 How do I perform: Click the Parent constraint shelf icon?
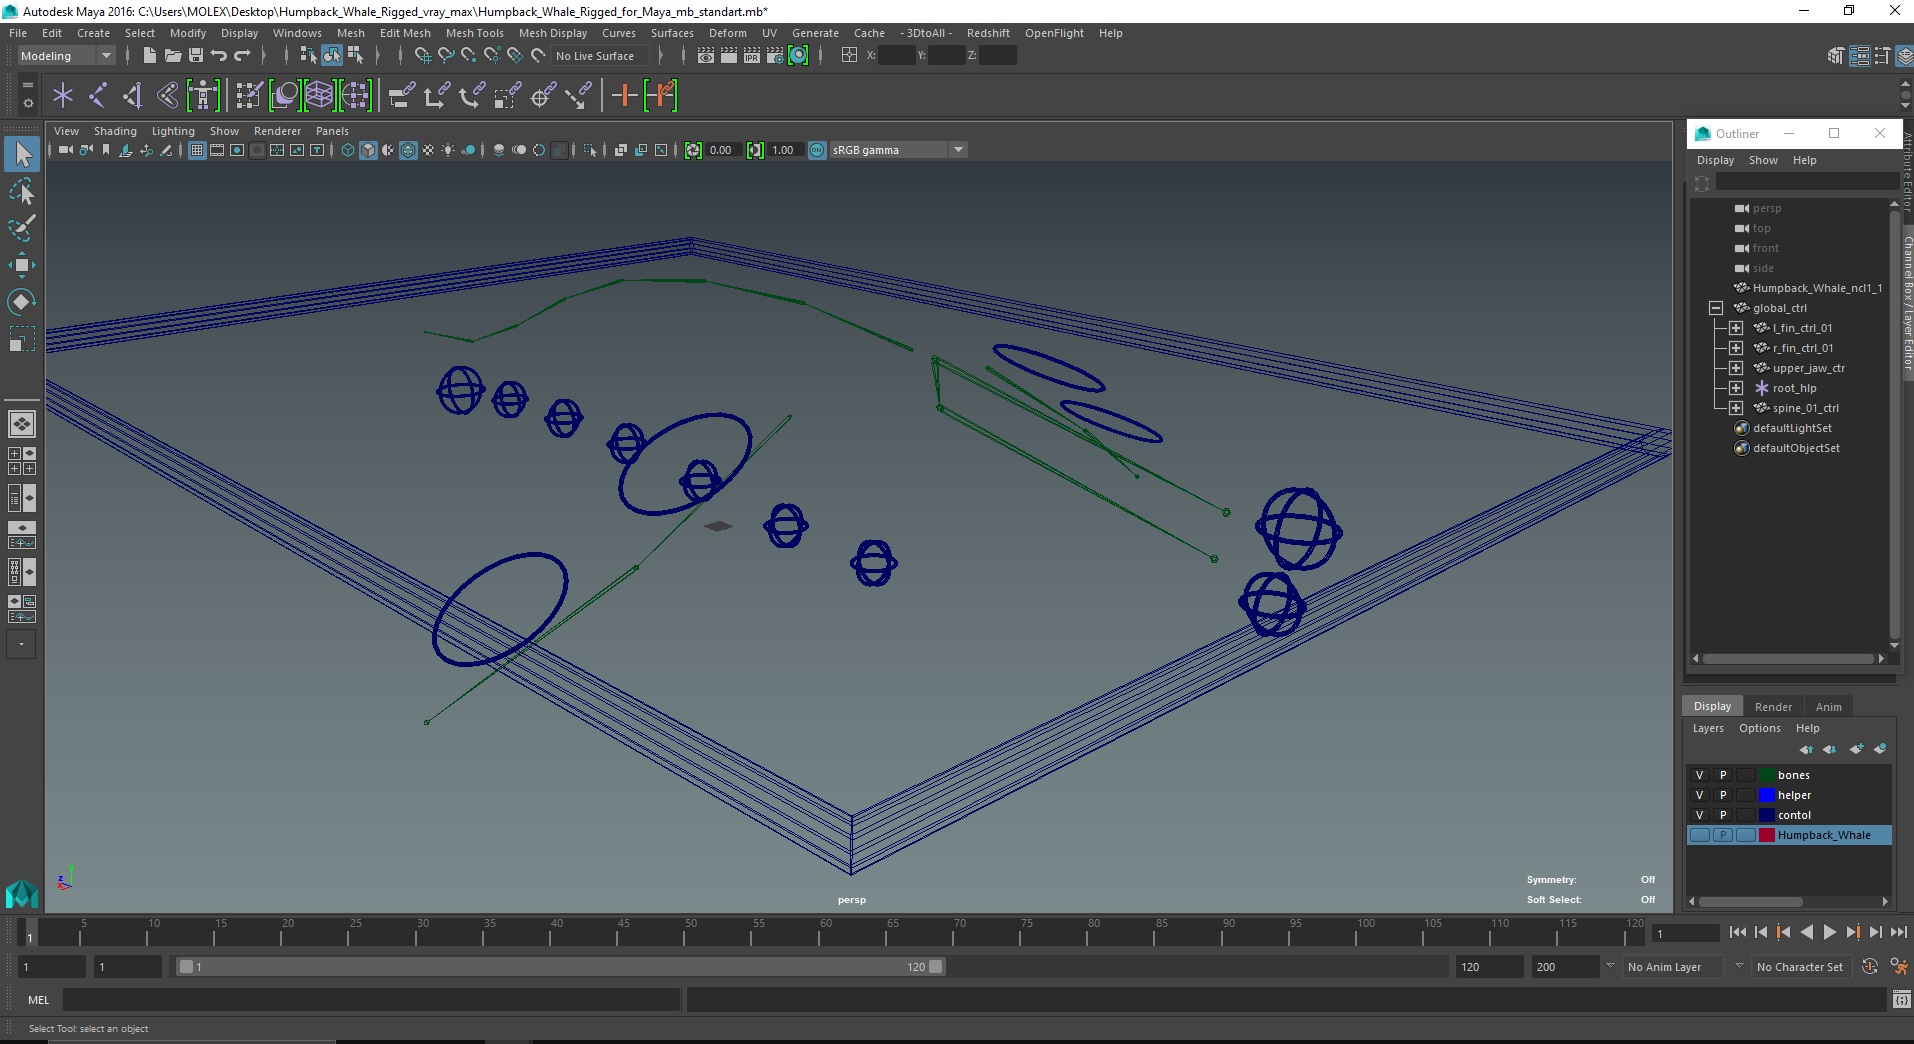tap(402, 96)
